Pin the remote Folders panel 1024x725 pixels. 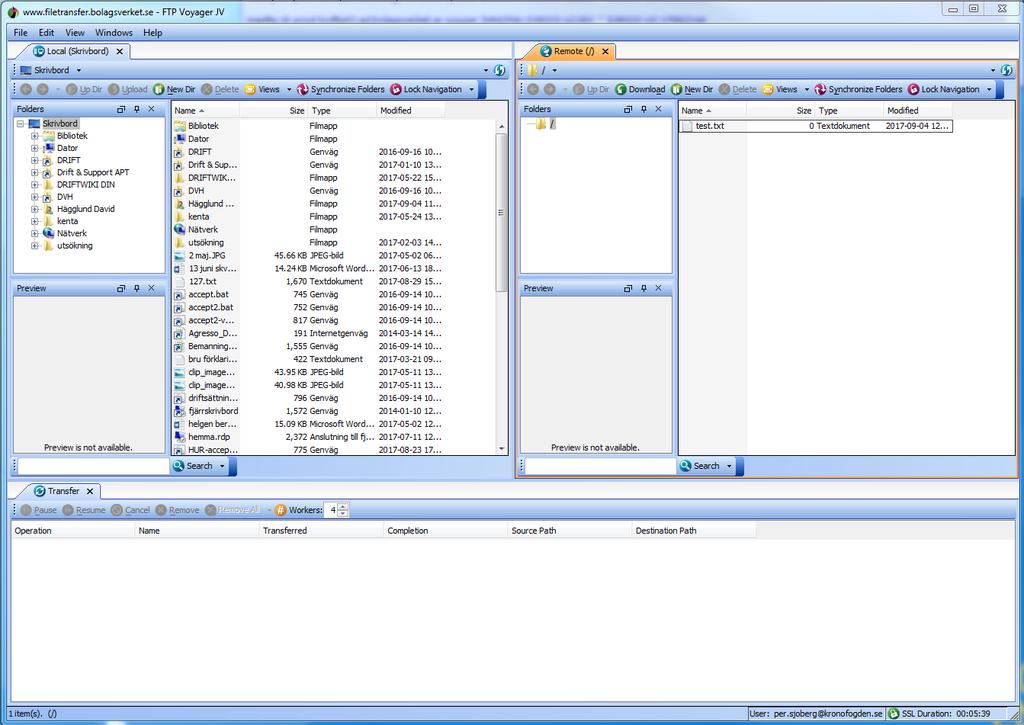643,109
